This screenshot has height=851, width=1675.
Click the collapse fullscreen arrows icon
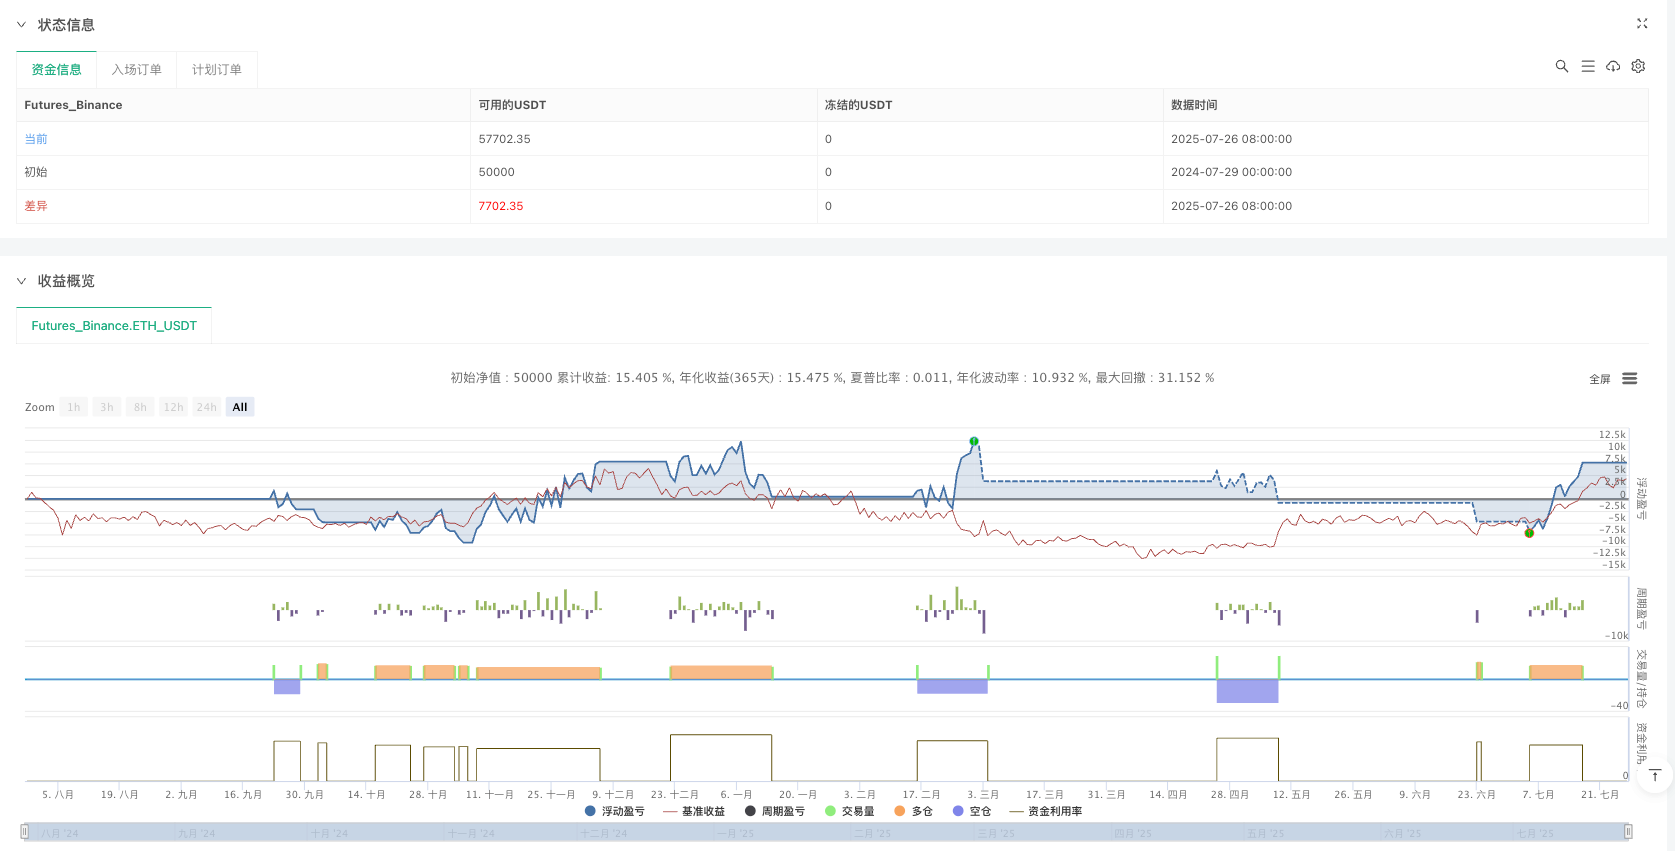pyautogui.click(x=1641, y=24)
